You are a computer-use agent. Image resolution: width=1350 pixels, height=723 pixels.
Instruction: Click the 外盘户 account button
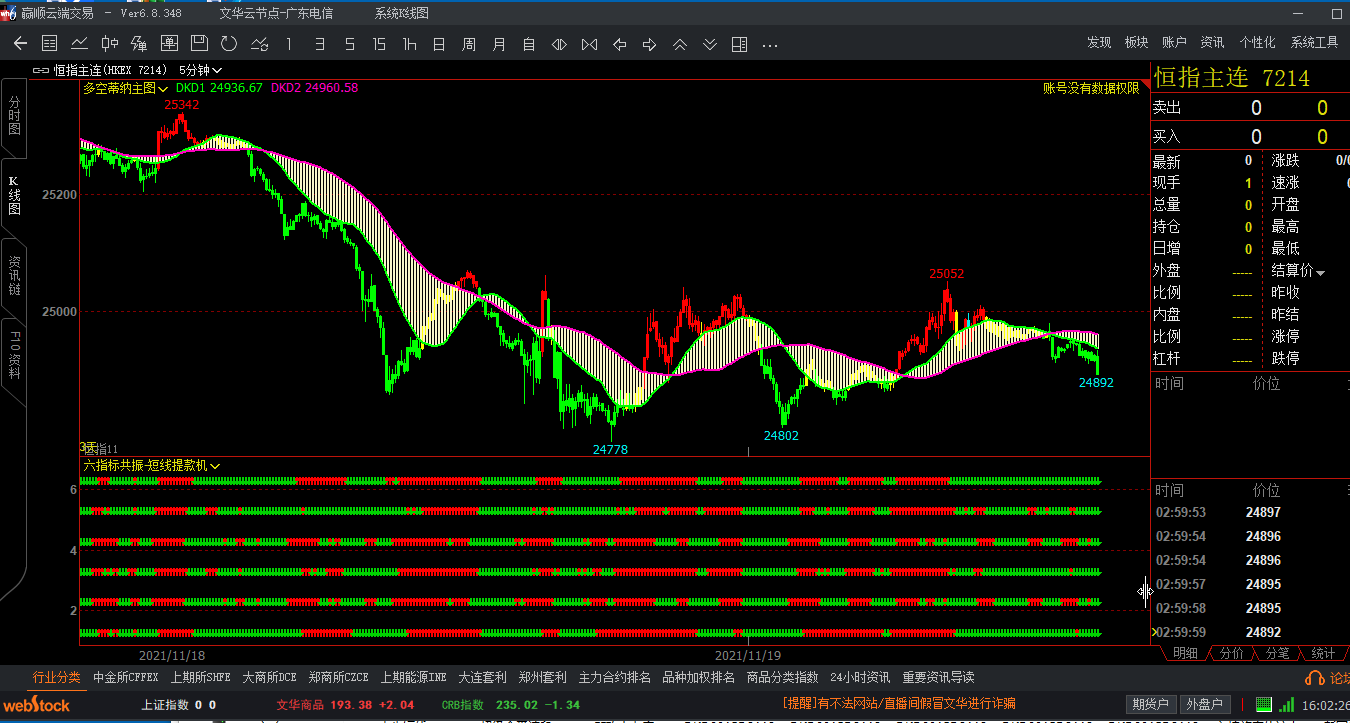pyautogui.click(x=1204, y=704)
